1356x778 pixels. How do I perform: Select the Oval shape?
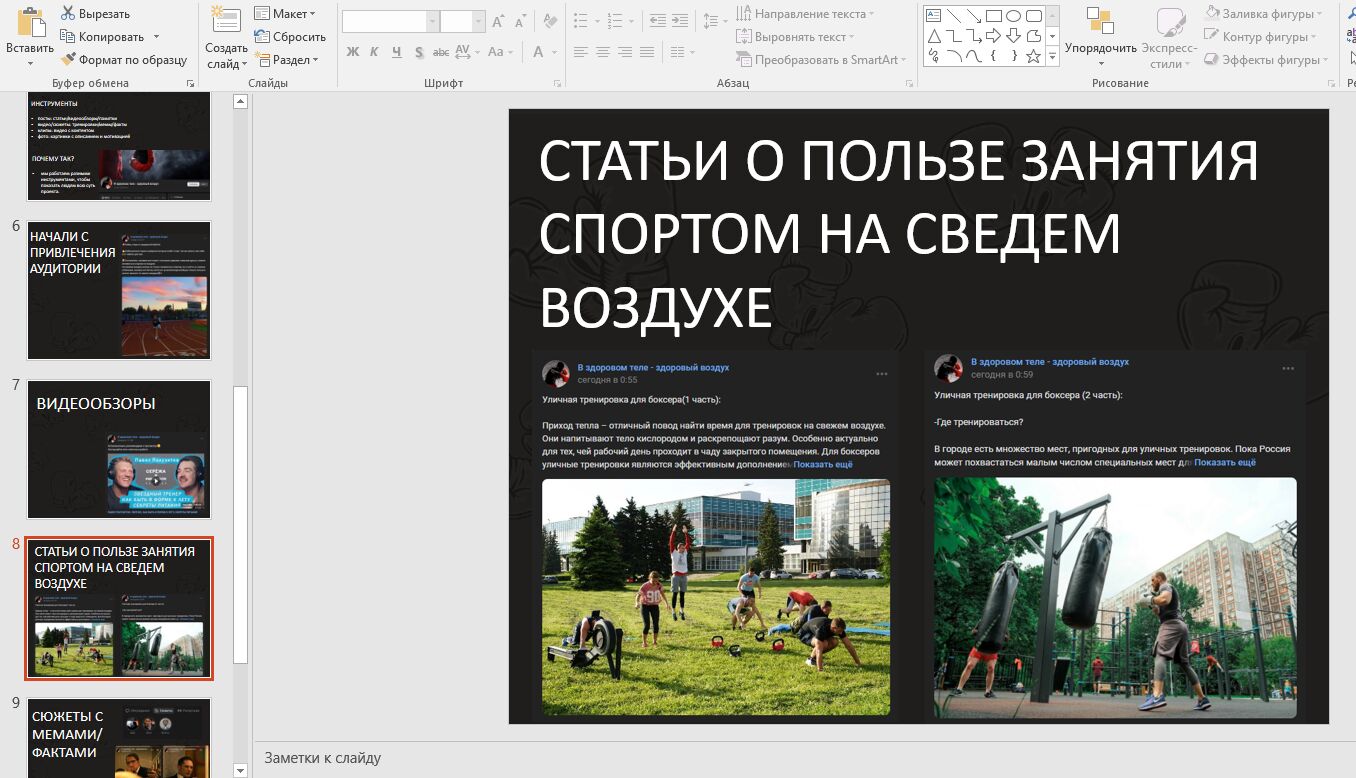click(1013, 15)
